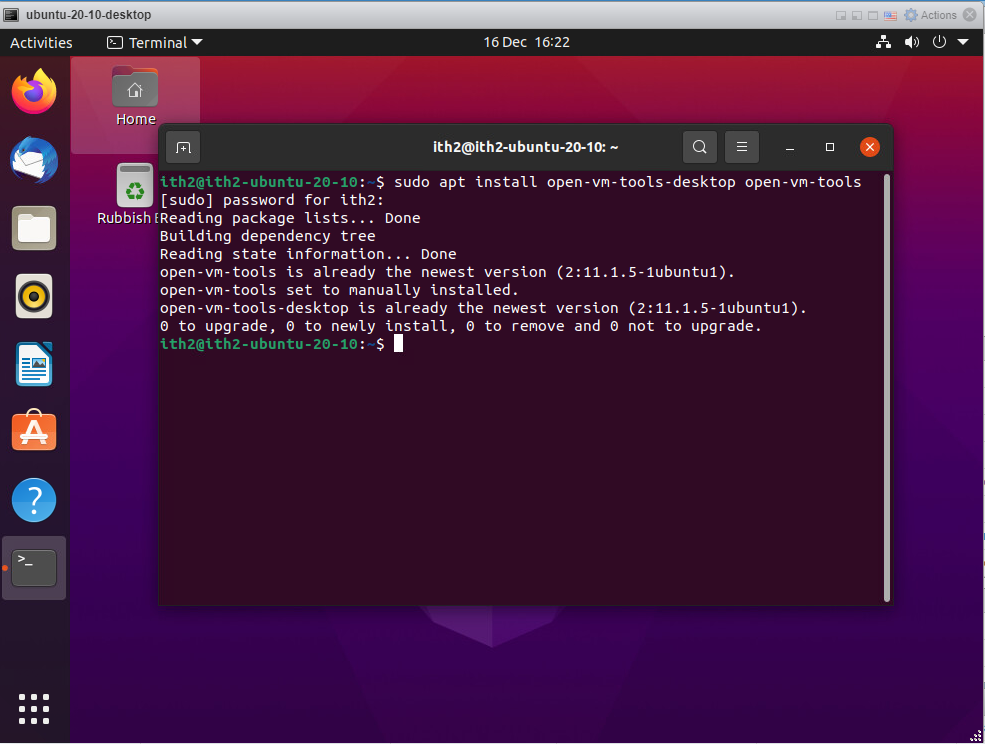Click the terminal title ith2@ith2-ubuntu-20-10
The height and width of the screenshot is (744, 985).
pos(525,147)
